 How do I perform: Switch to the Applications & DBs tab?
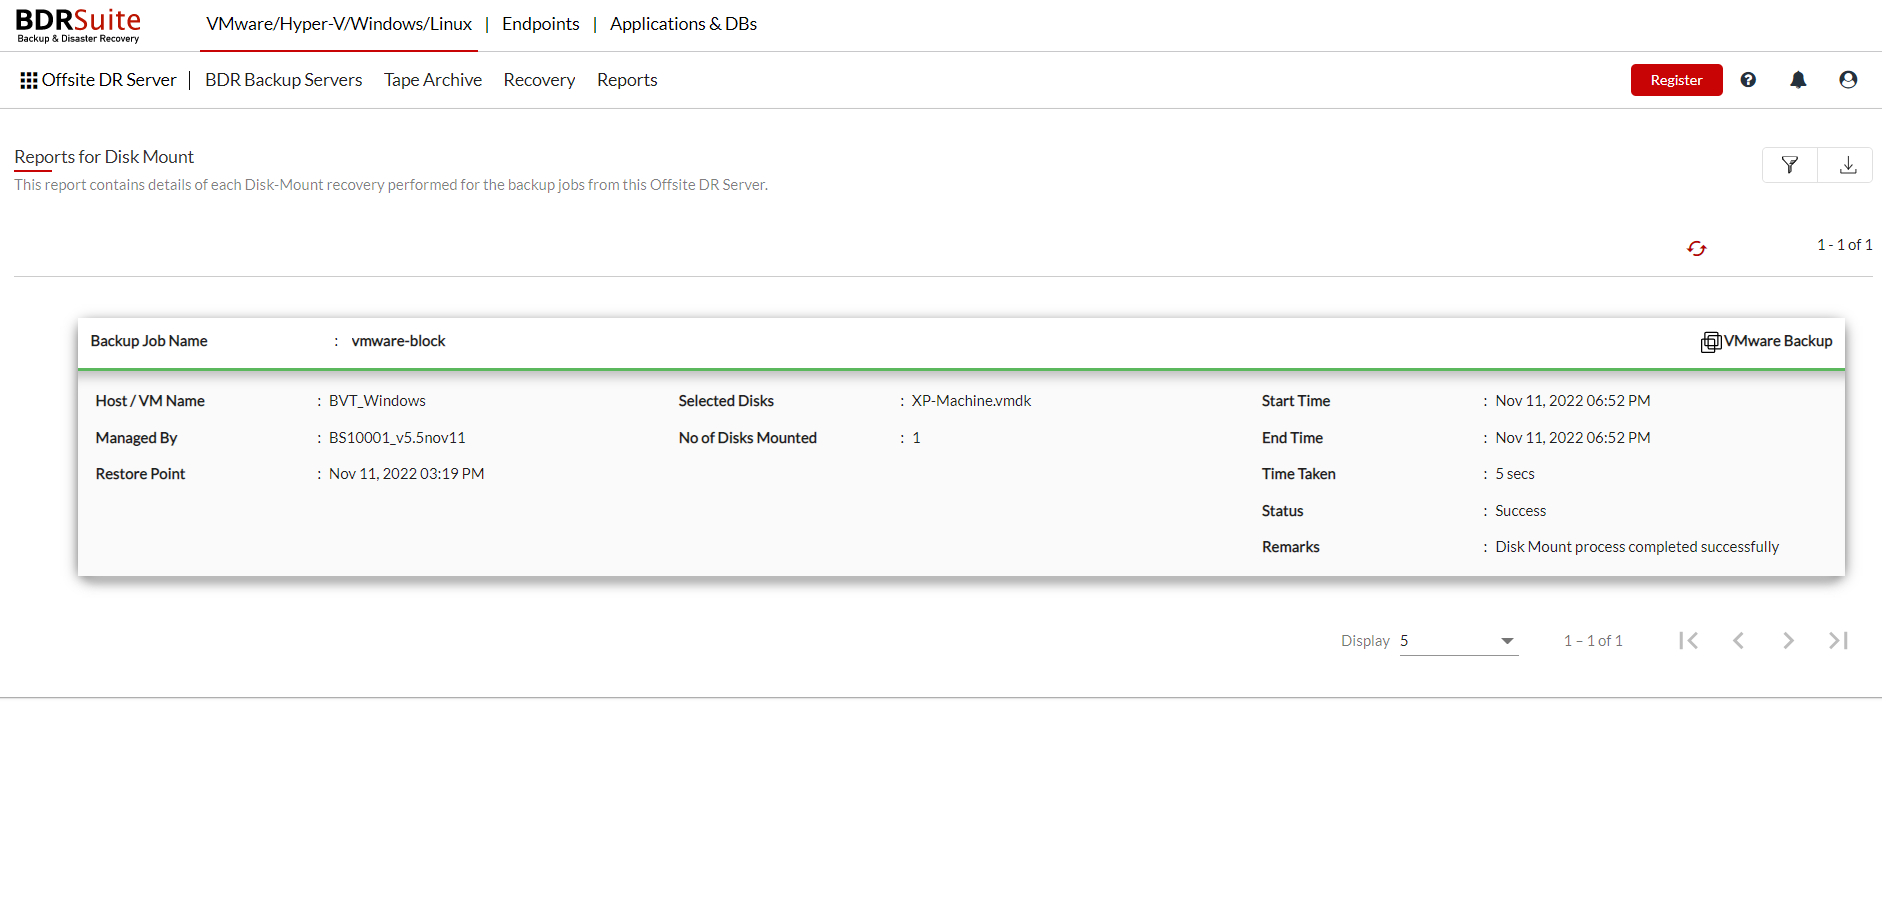point(684,24)
